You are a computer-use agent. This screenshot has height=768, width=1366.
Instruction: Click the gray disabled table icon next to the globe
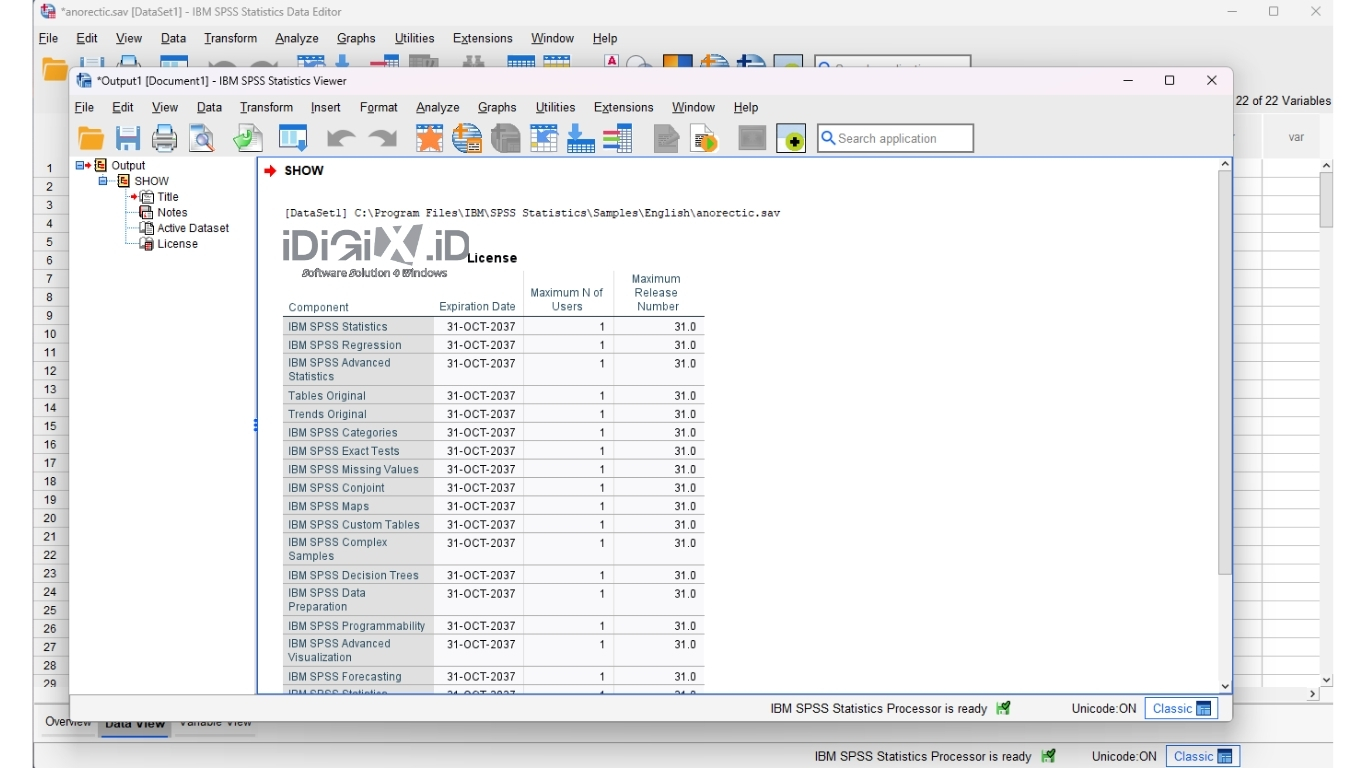point(506,139)
